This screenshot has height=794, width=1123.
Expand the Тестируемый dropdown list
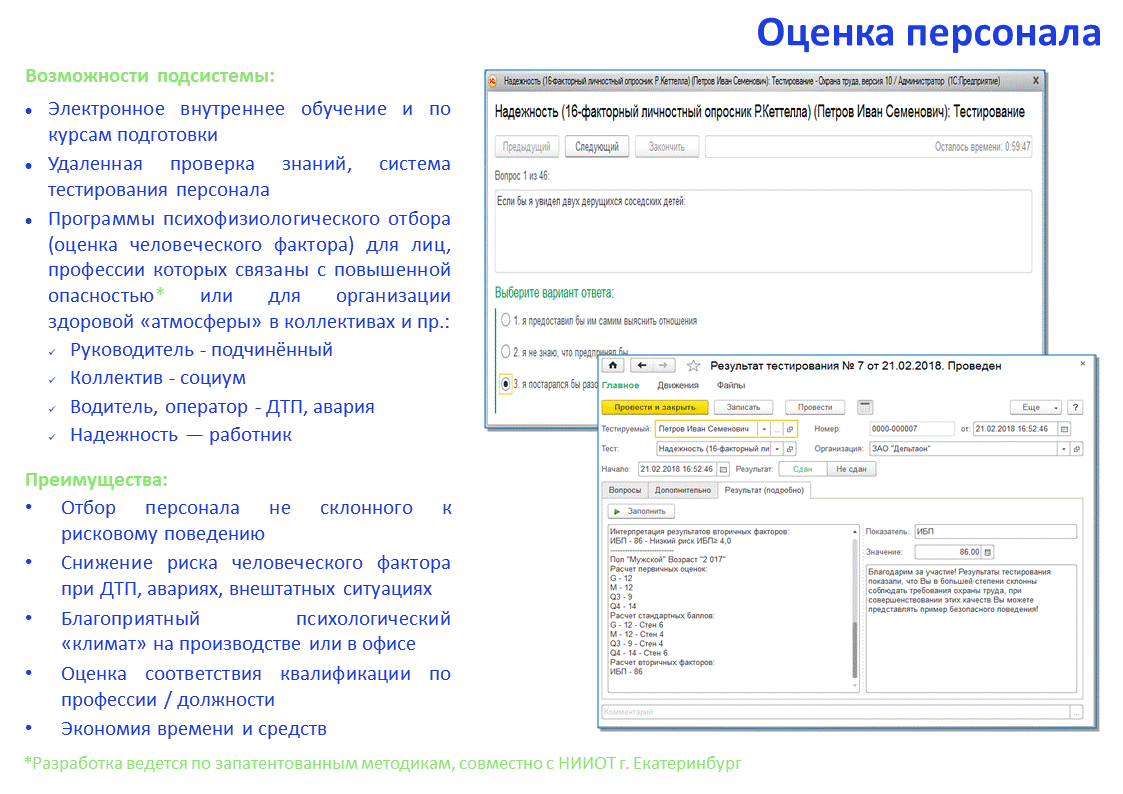[x=764, y=429]
